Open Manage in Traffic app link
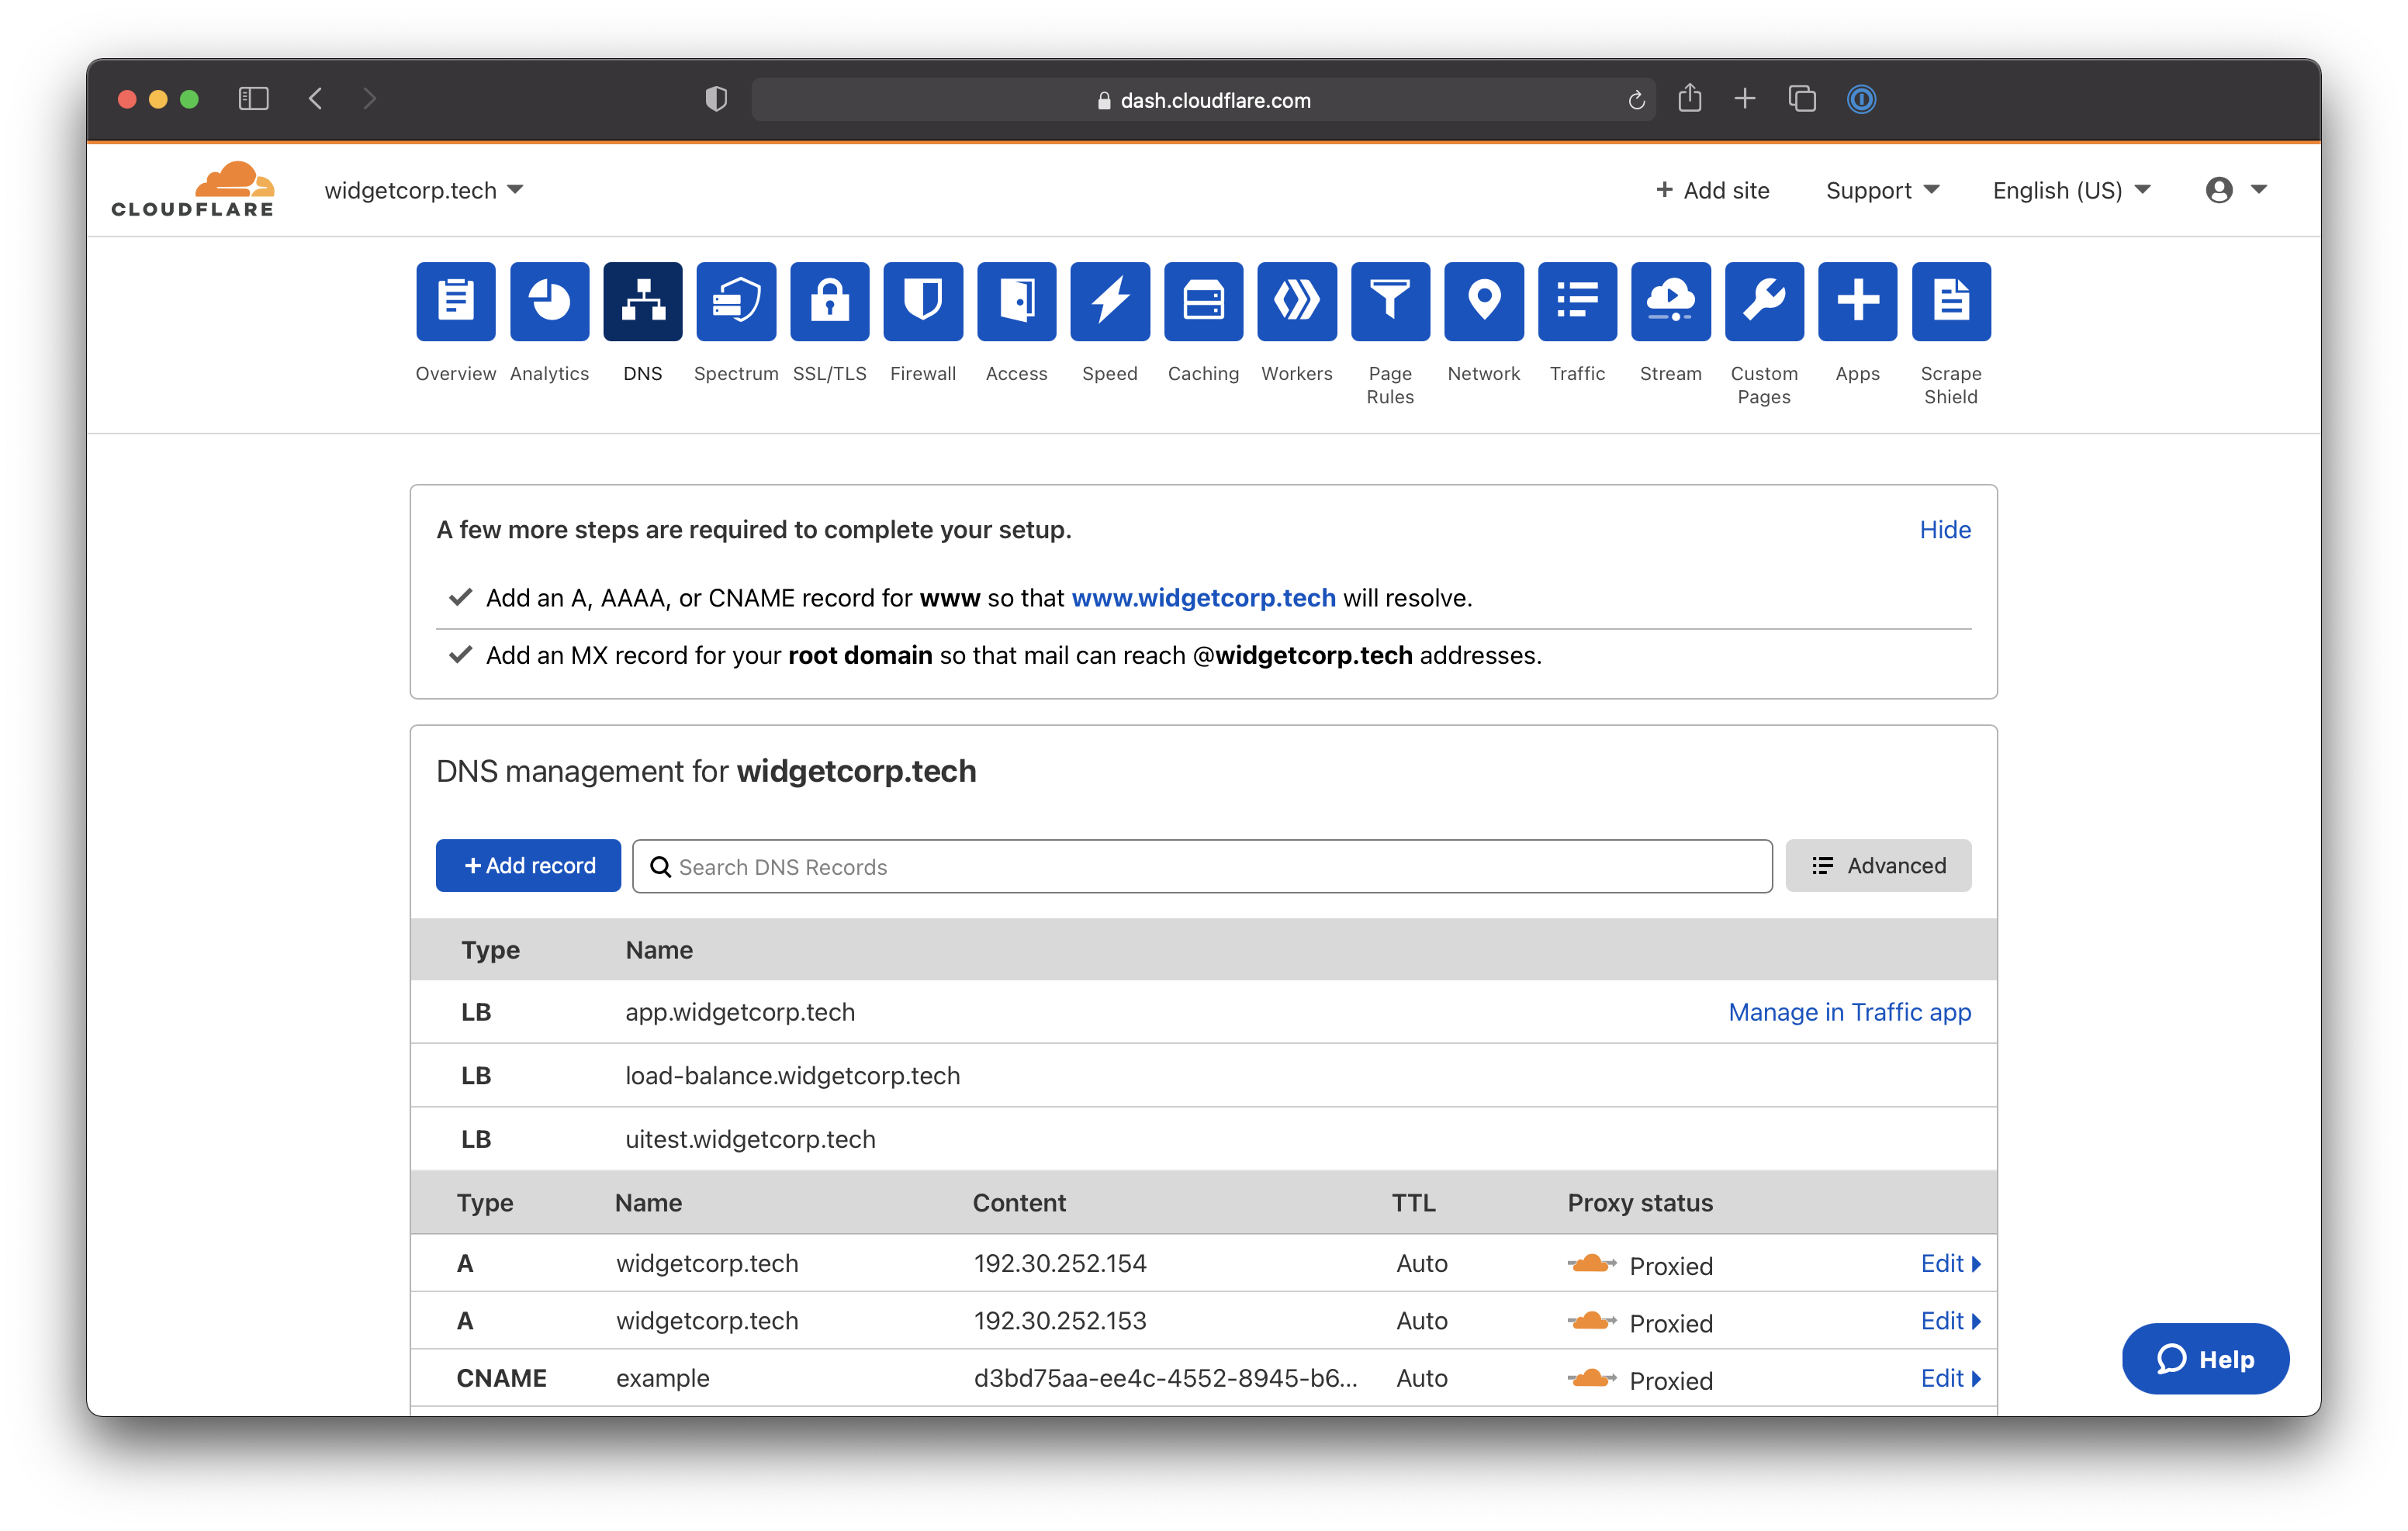Viewport: 2408px width, 1531px height. [1849, 1012]
